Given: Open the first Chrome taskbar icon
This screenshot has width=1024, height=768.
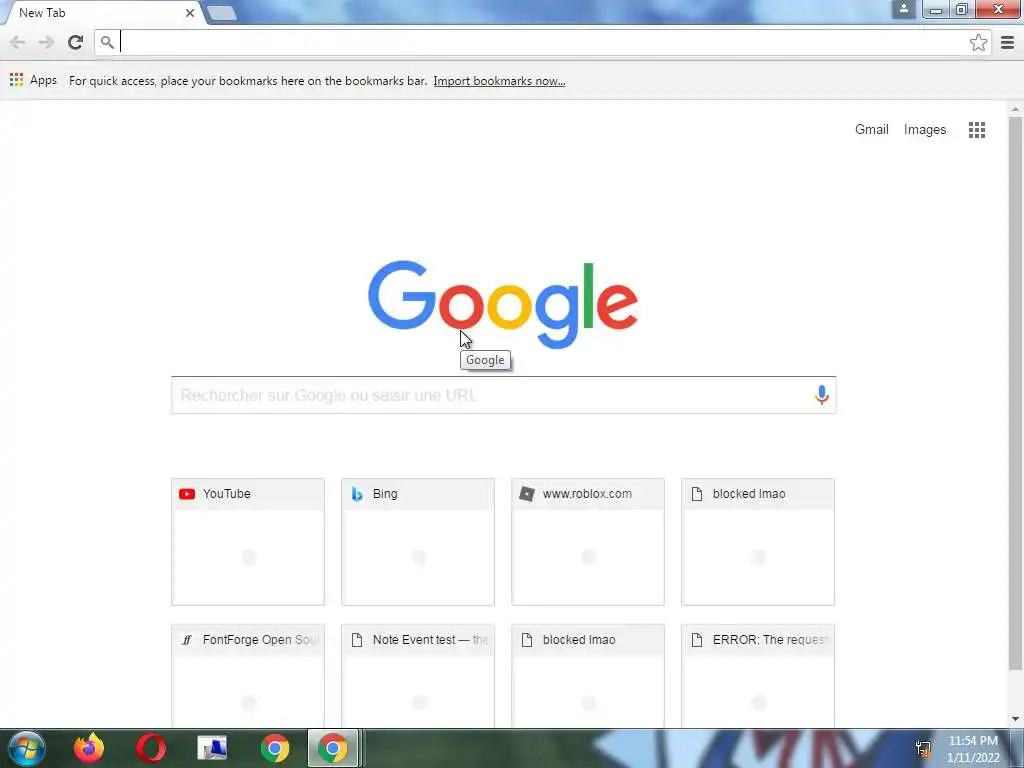Looking at the screenshot, I should click(275, 748).
